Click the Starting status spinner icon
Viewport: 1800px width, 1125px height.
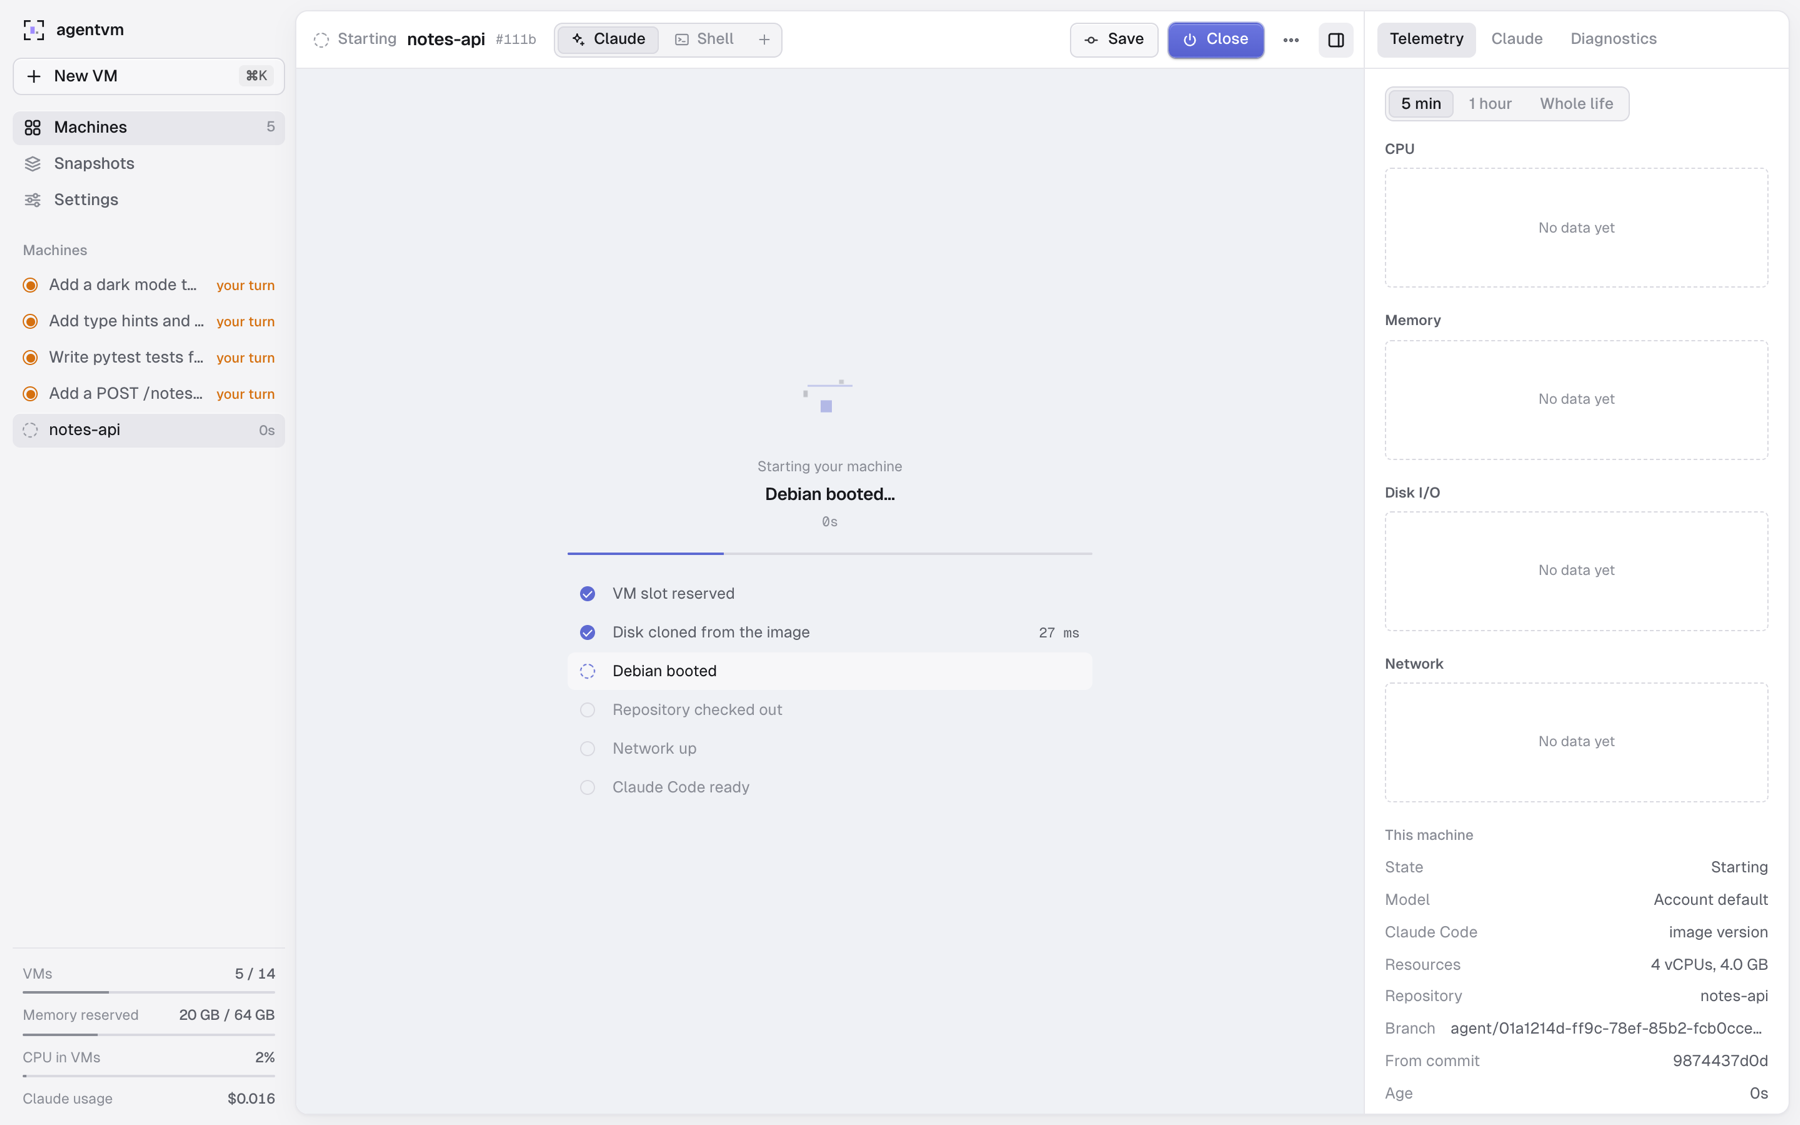coord(321,40)
